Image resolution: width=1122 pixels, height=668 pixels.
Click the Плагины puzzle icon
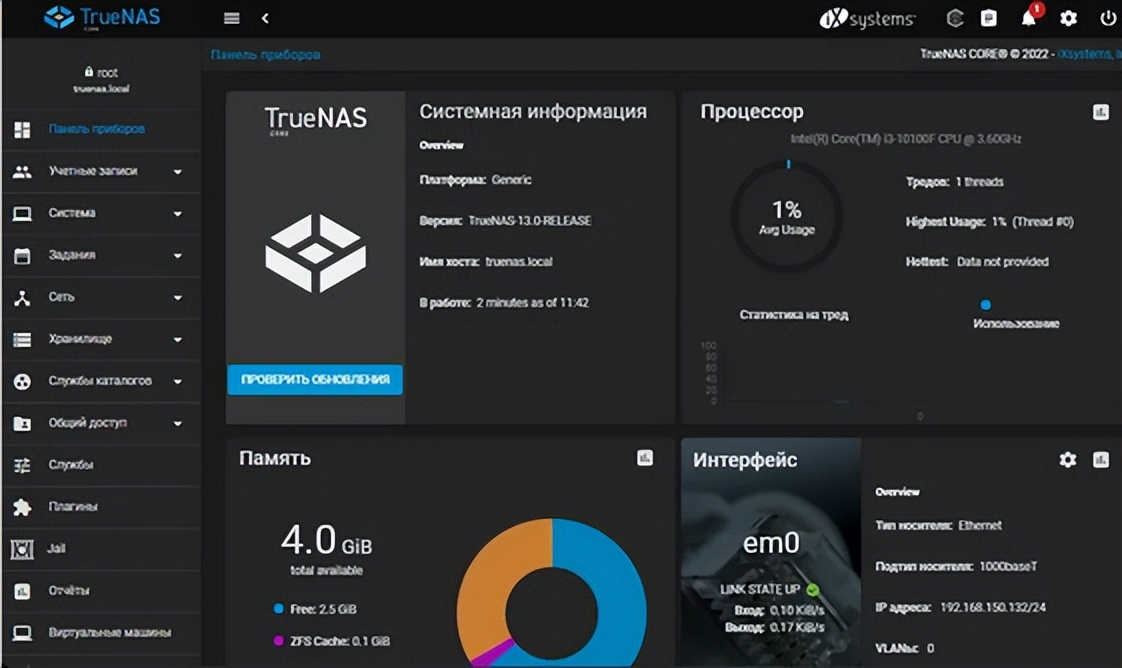pyautogui.click(x=22, y=507)
